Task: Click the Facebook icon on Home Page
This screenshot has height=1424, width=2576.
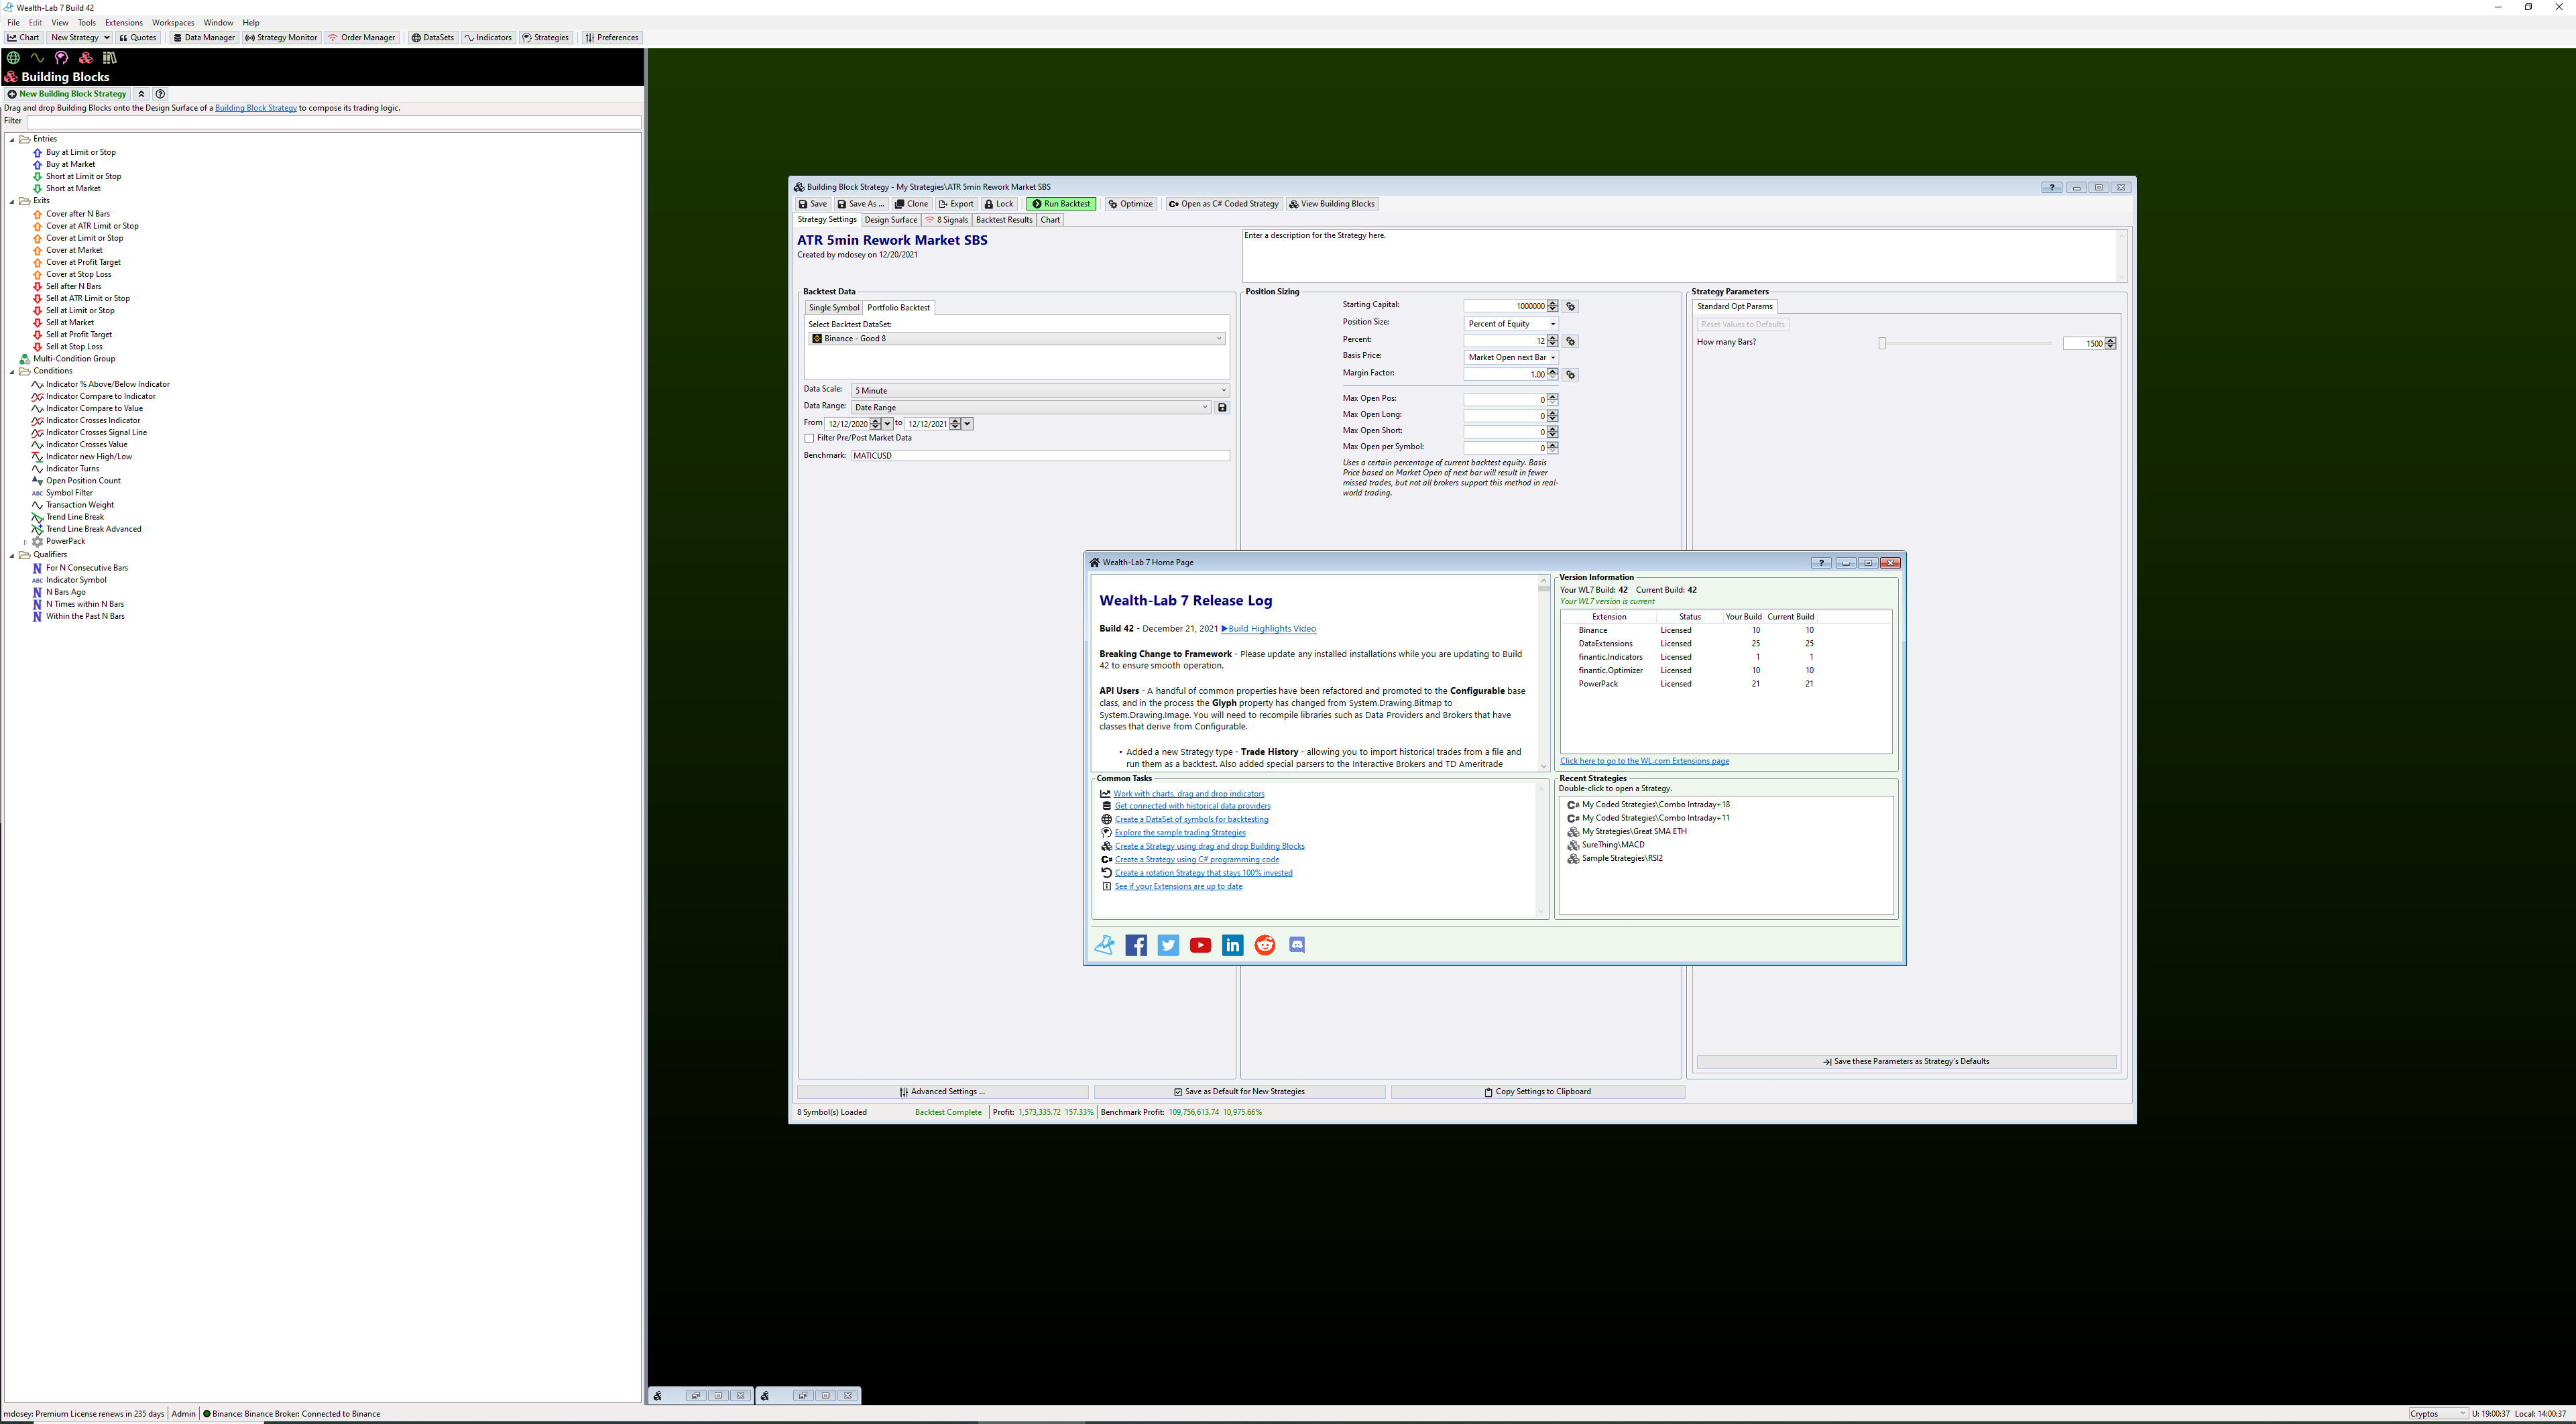Action: [x=1136, y=945]
